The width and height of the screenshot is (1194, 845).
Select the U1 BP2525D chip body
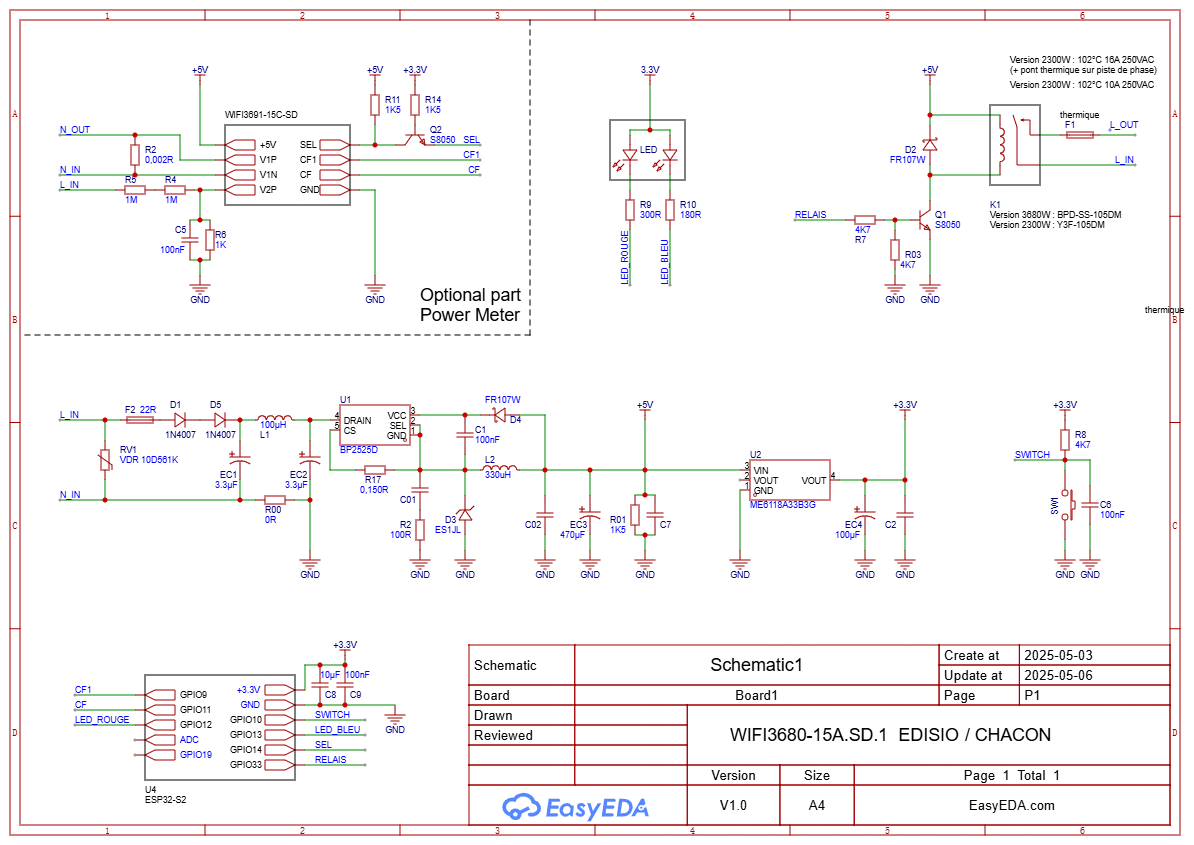(x=375, y=426)
